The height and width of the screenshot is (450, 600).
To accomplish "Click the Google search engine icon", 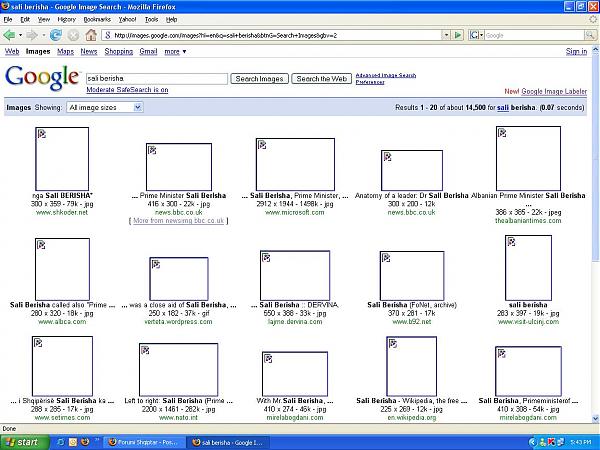I will [474, 35].
